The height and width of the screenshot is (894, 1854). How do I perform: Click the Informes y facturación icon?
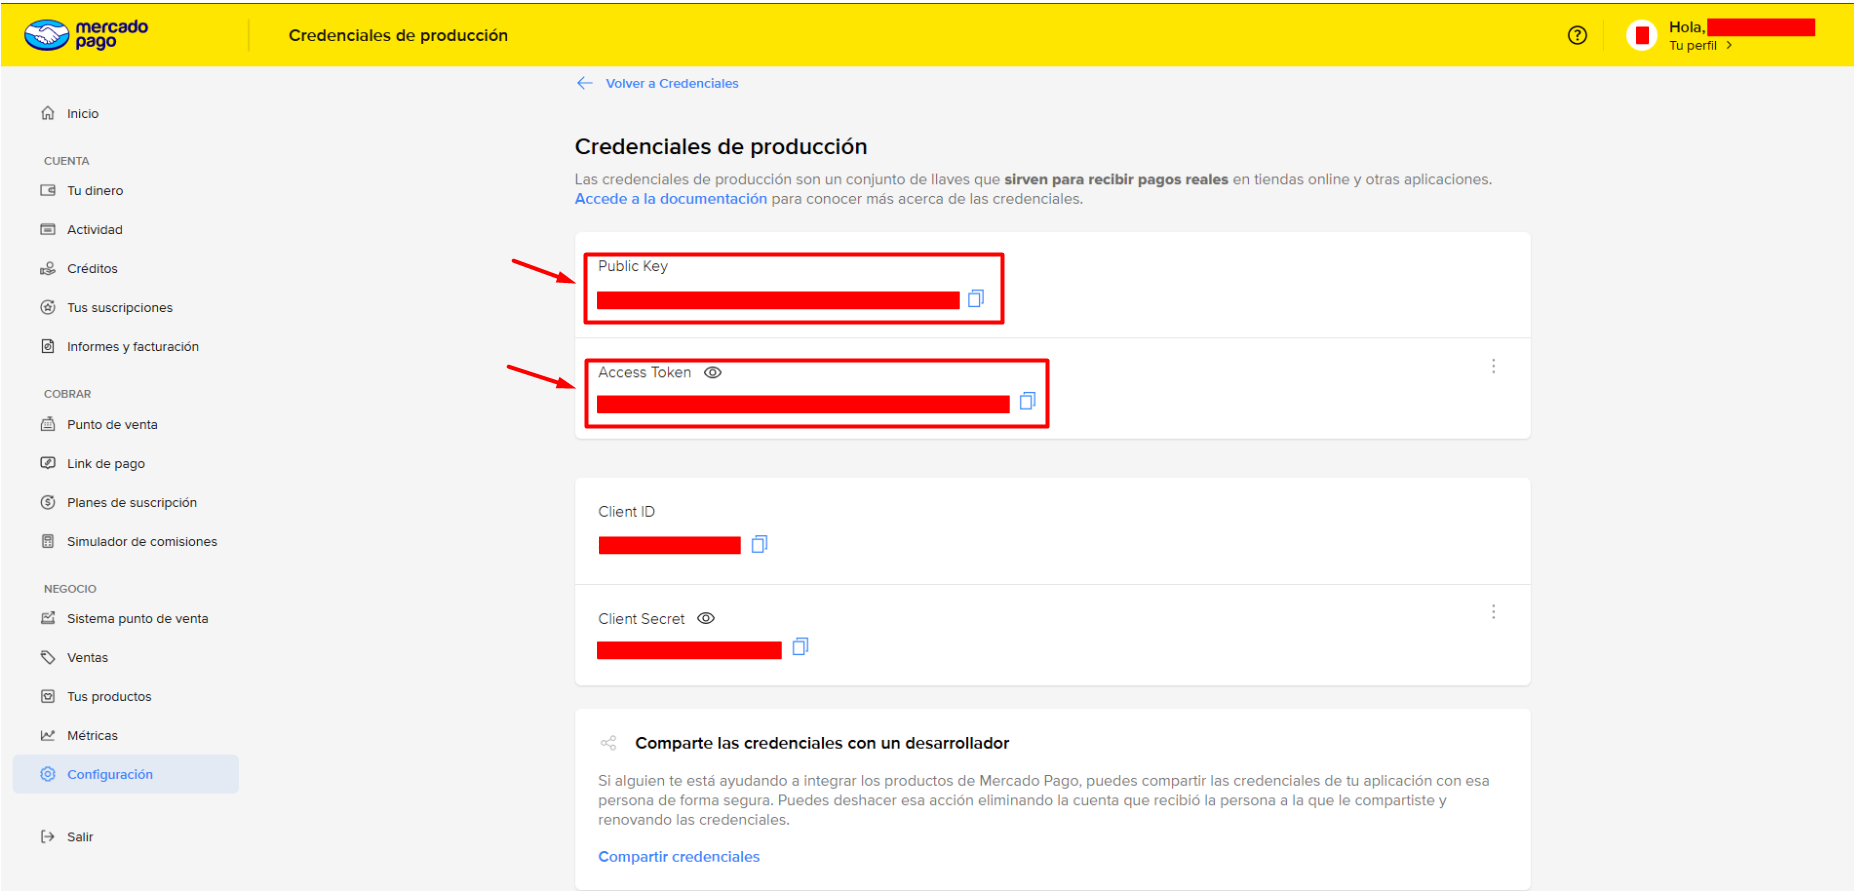48,346
